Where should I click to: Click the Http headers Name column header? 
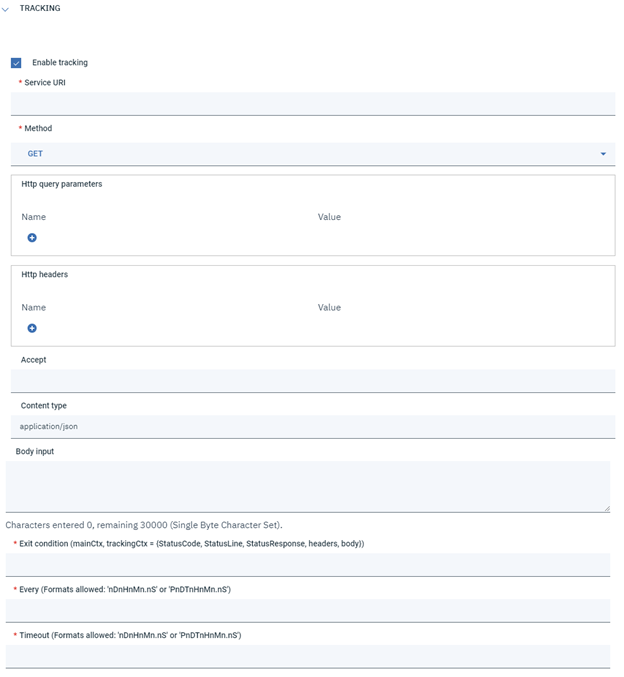pos(34,308)
